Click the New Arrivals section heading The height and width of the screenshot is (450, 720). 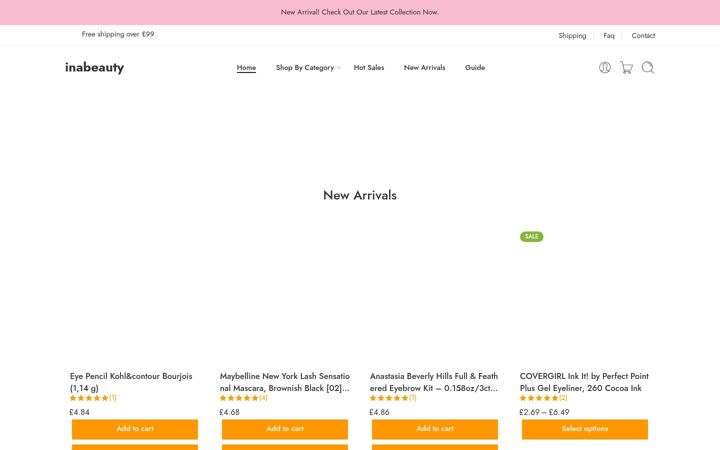click(x=360, y=195)
